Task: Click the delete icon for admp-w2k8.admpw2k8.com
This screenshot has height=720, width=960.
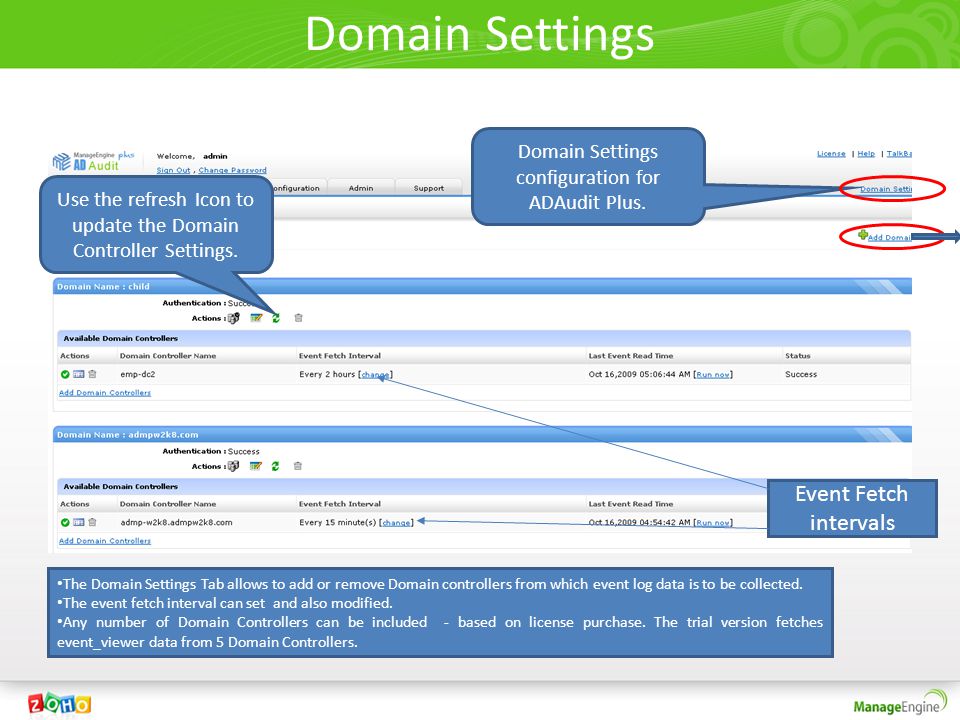Action: 92,522
